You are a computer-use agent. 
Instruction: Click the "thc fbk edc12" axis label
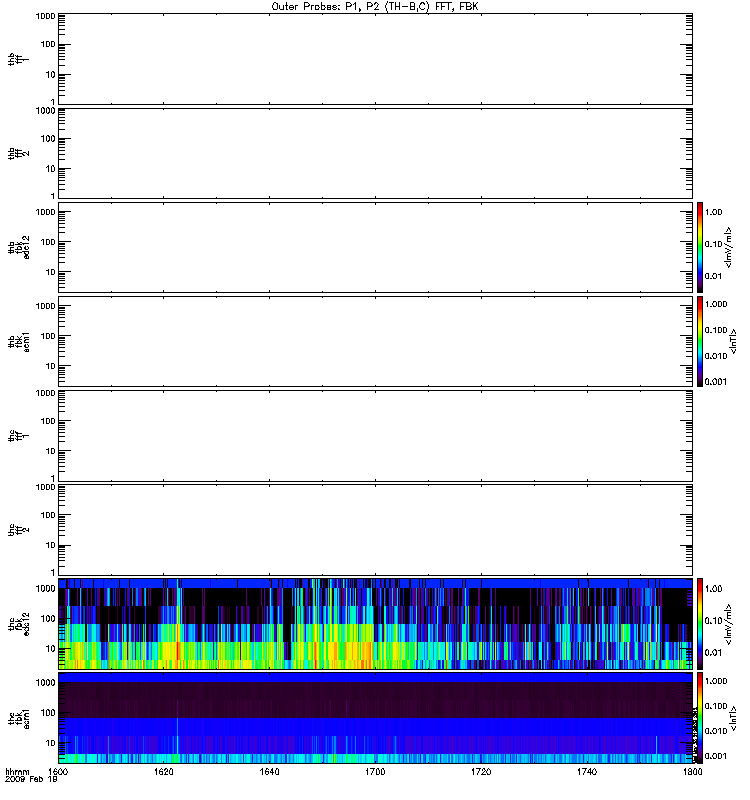tap(18, 623)
